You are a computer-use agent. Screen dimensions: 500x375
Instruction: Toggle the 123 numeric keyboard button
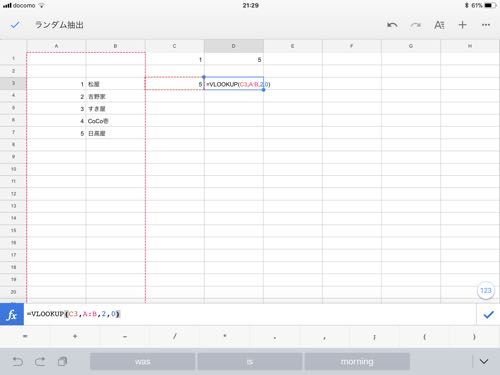click(486, 291)
